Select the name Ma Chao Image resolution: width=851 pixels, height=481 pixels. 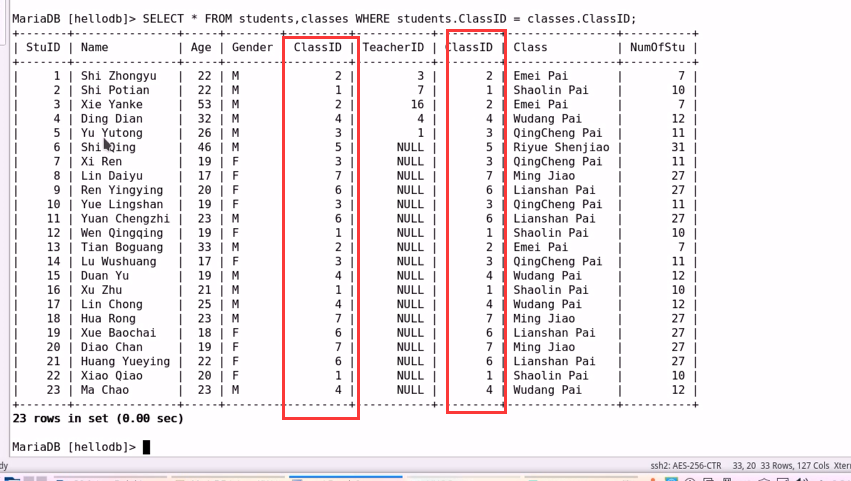click(x=105, y=390)
